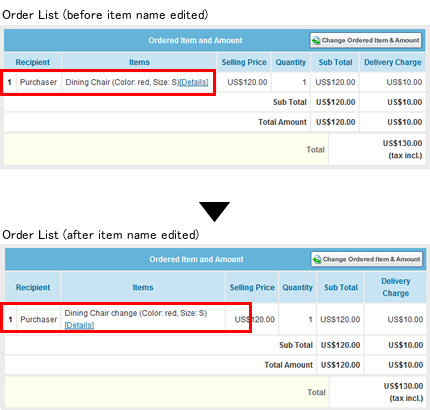
Task: Click Purchaser cell in the after-edit table
Action: [x=39, y=319]
